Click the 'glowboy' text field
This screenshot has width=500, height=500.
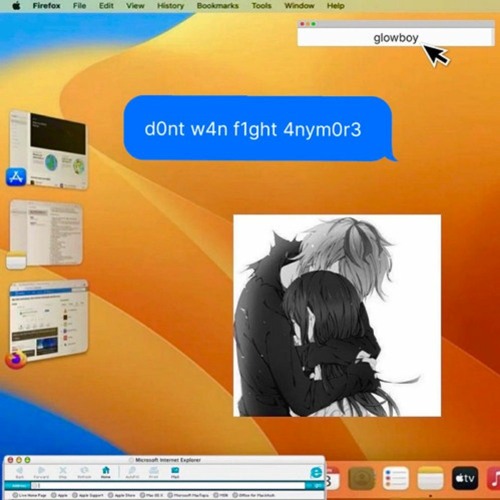(x=396, y=37)
